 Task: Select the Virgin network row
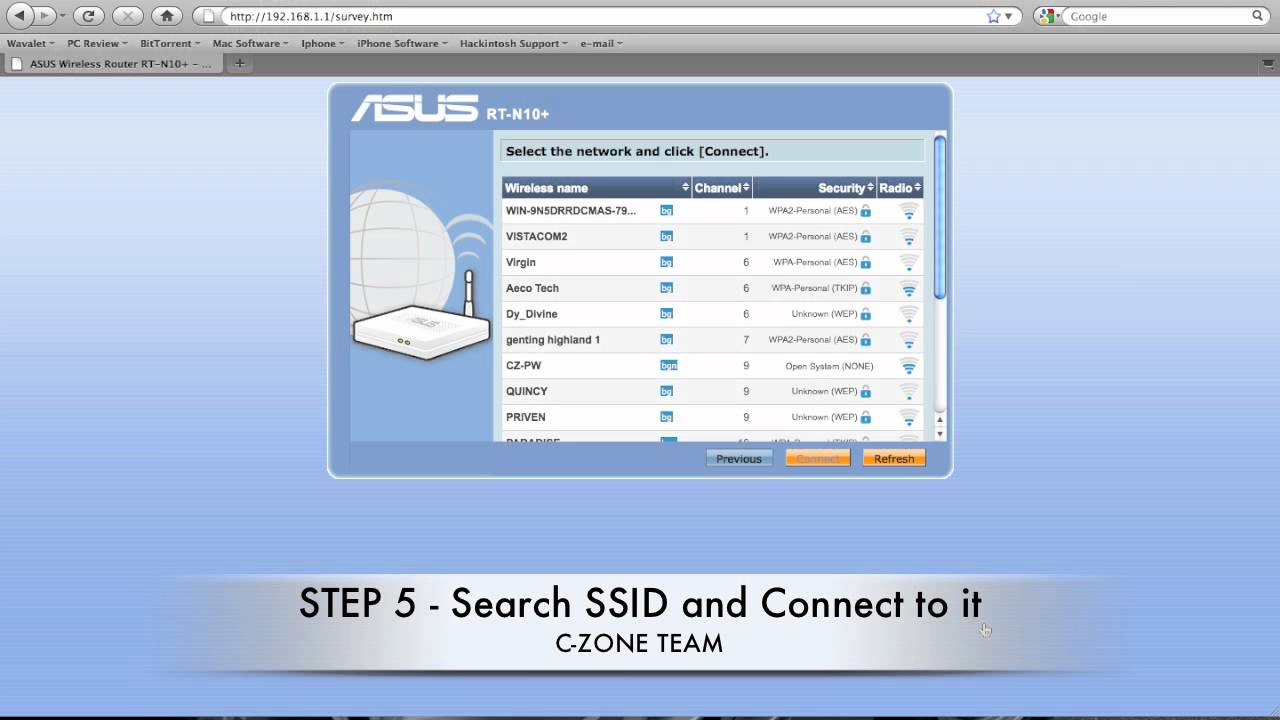click(712, 262)
